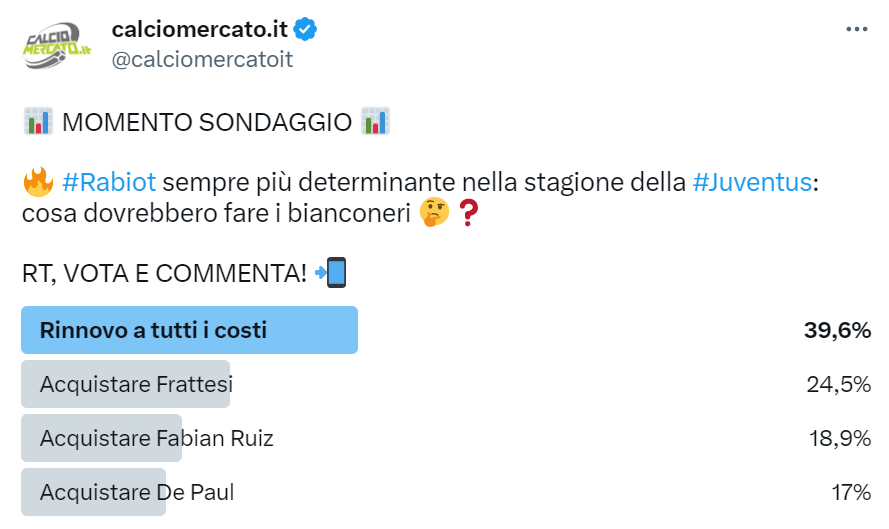Click the red question mark emoji
889x529 pixels.
pyautogui.click(x=466, y=213)
